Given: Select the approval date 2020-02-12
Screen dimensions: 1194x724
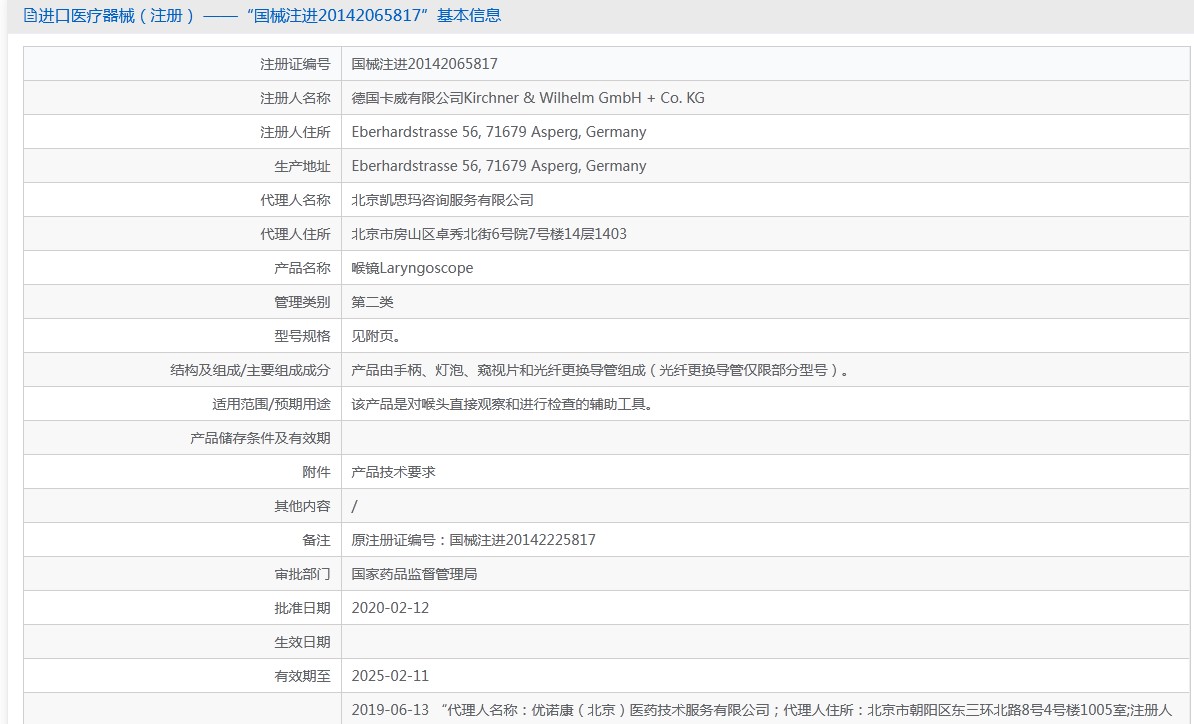Looking at the screenshot, I should pyautogui.click(x=390, y=608).
